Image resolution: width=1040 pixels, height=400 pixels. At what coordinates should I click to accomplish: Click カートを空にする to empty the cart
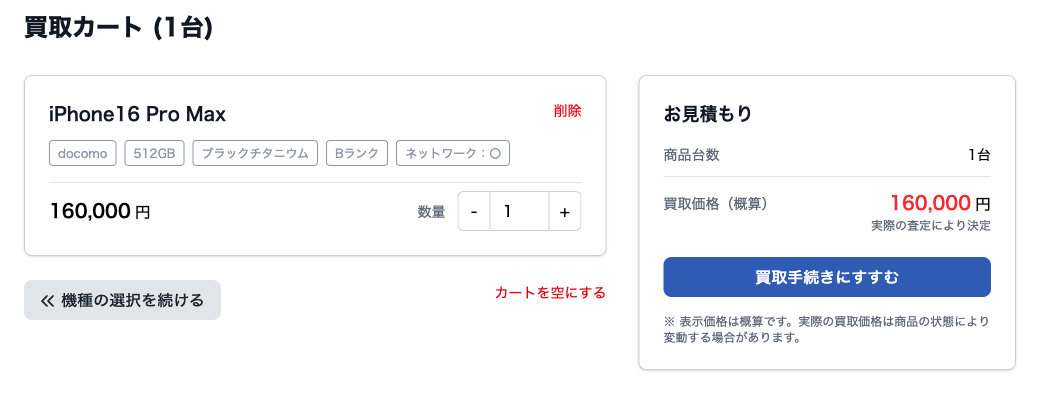tap(550, 293)
